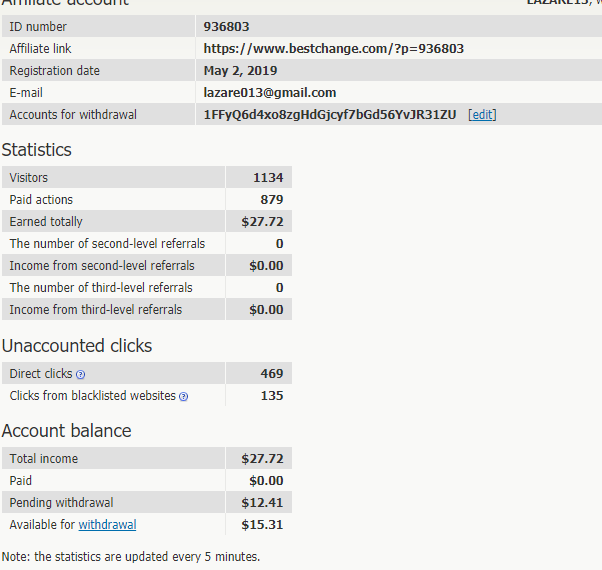Viewport: 602px width, 570px height.
Task: Click the Total income amount $27.72
Action: pyautogui.click(x=262, y=458)
